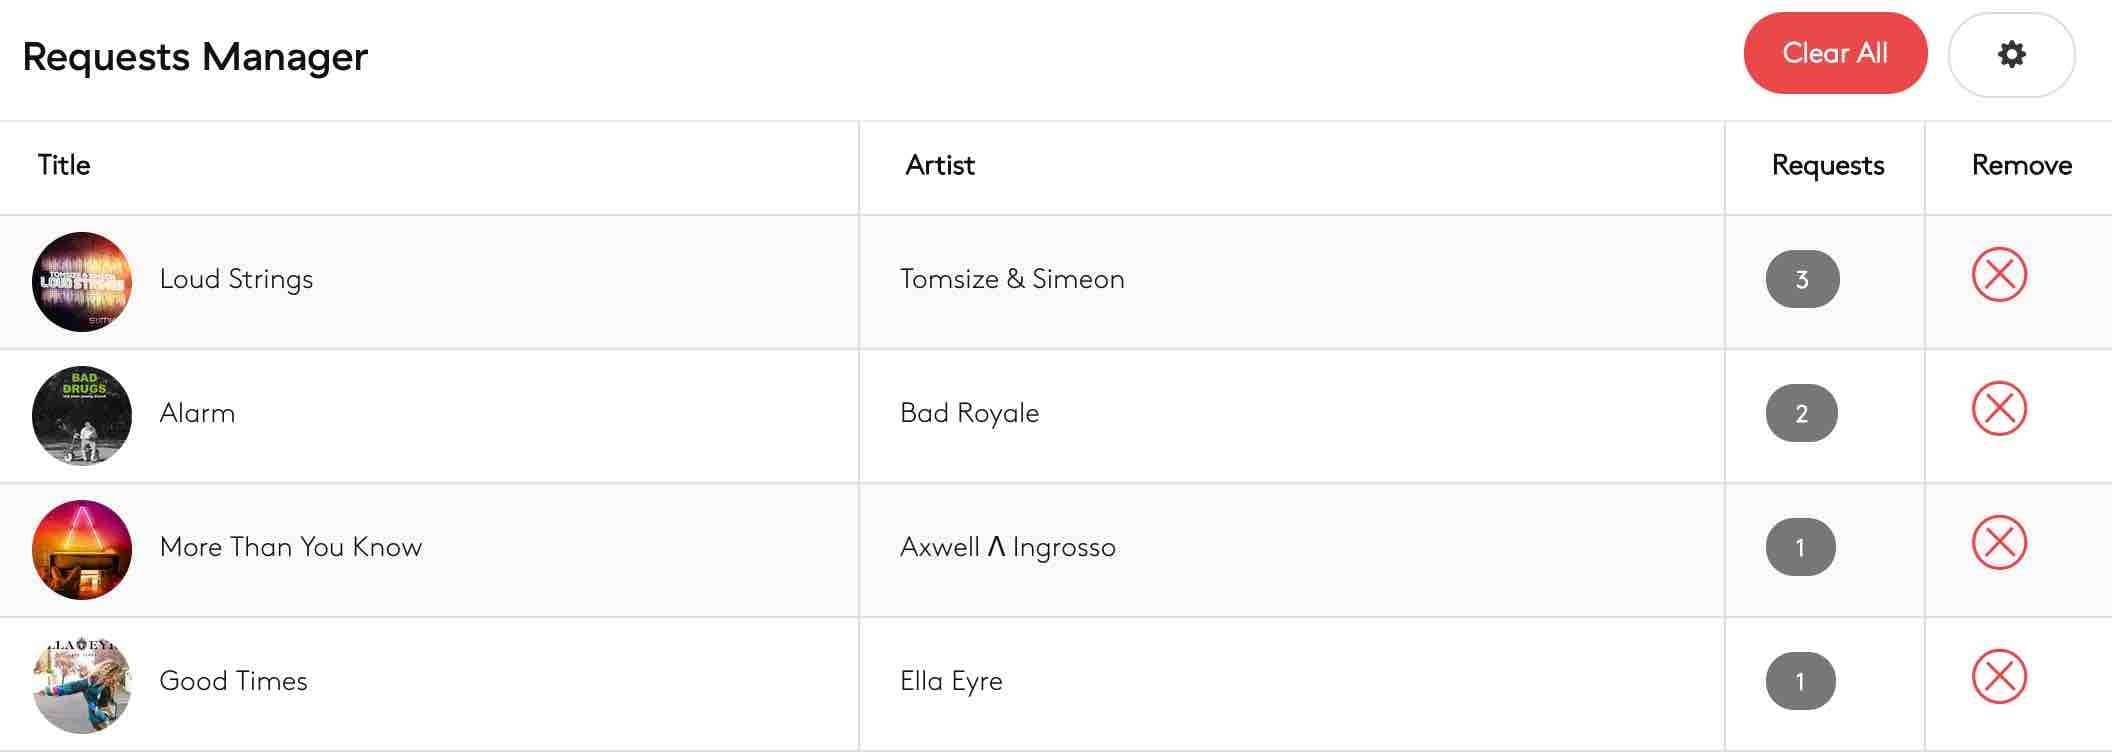Click the Remove column header
The image size is (2112, 752).
point(2021,165)
